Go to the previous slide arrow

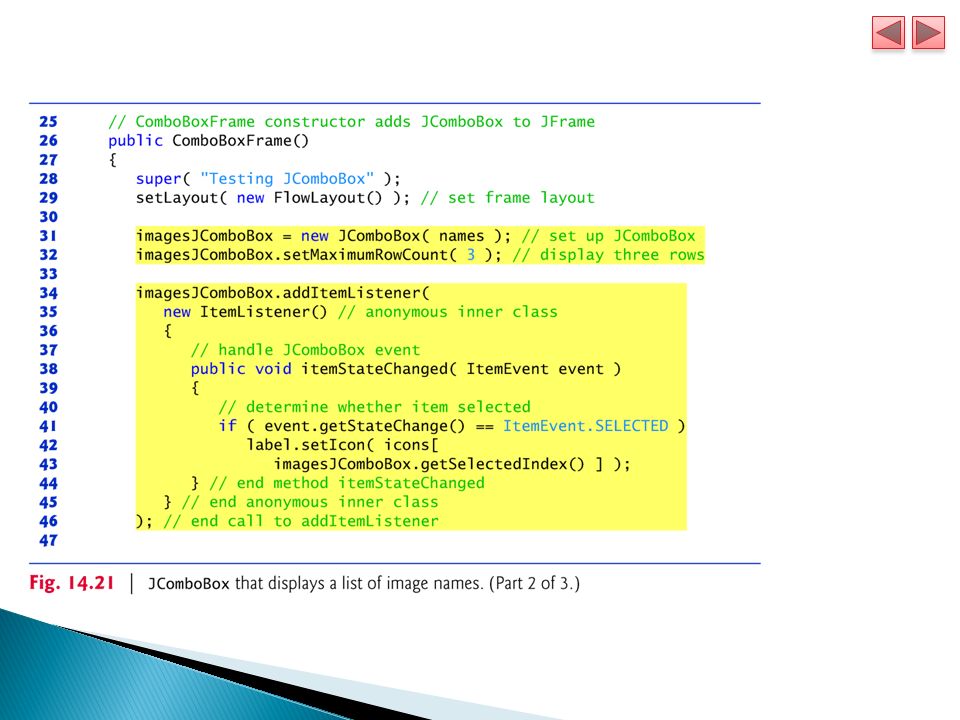(x=888, y=32)
